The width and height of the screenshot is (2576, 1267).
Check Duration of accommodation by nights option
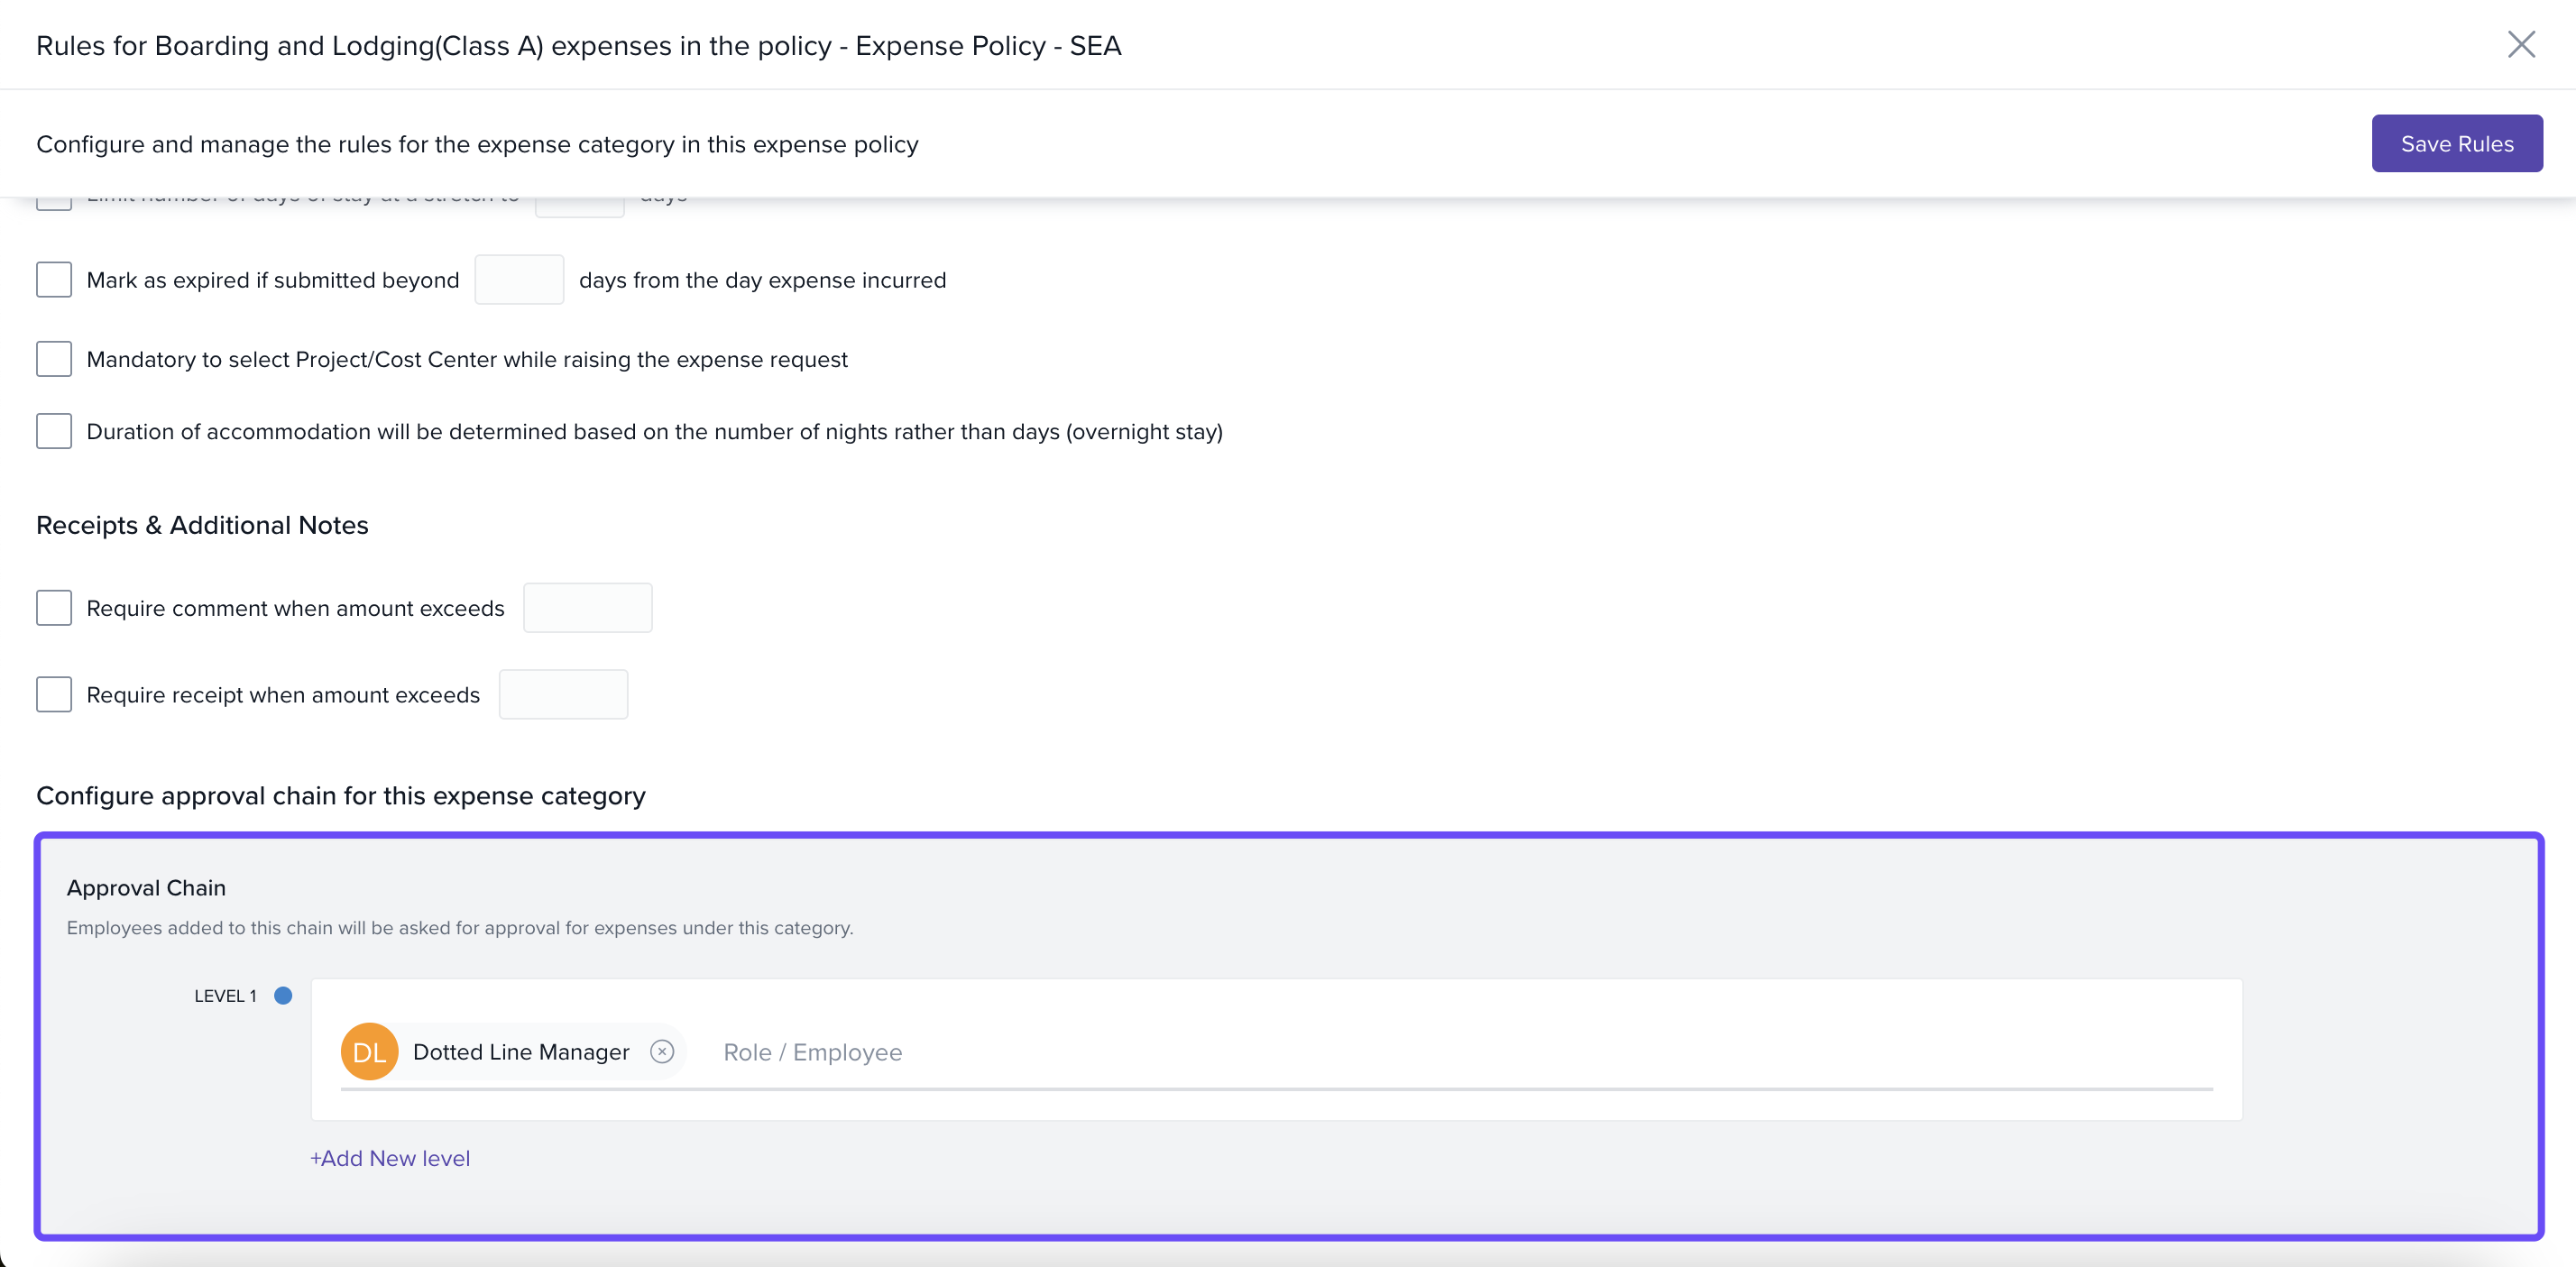[x=54, y=431]
